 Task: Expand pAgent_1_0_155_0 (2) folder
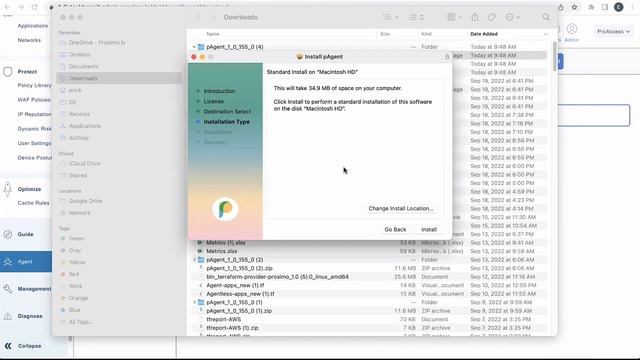coord(194,260)
